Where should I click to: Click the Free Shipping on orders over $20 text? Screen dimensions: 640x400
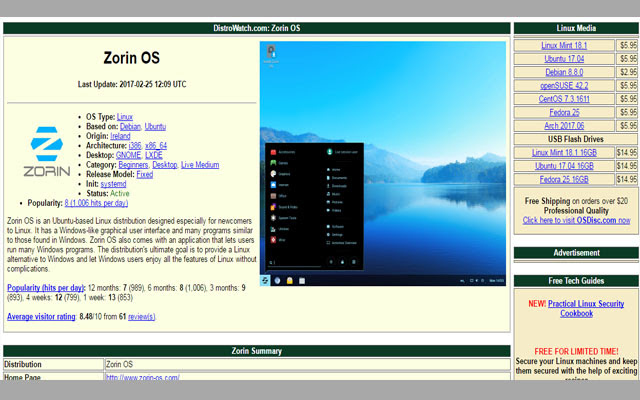pos(576,201)
